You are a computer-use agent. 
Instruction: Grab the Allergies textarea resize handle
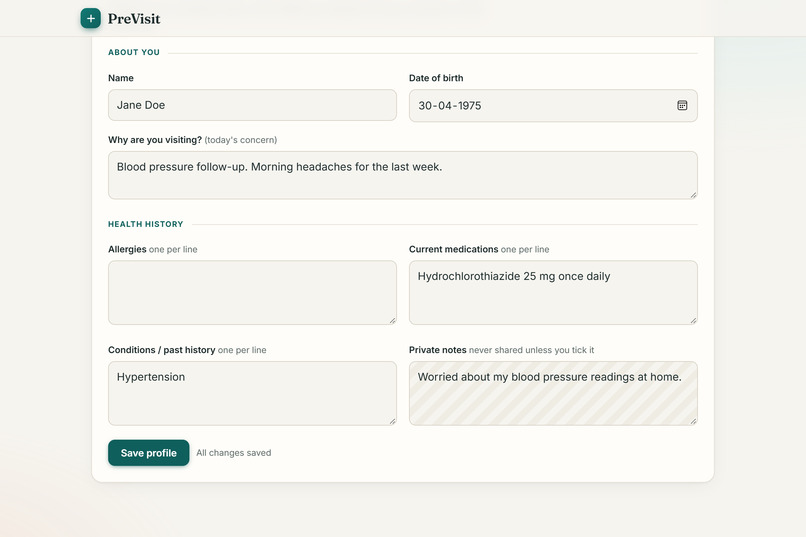coord(392,320)
